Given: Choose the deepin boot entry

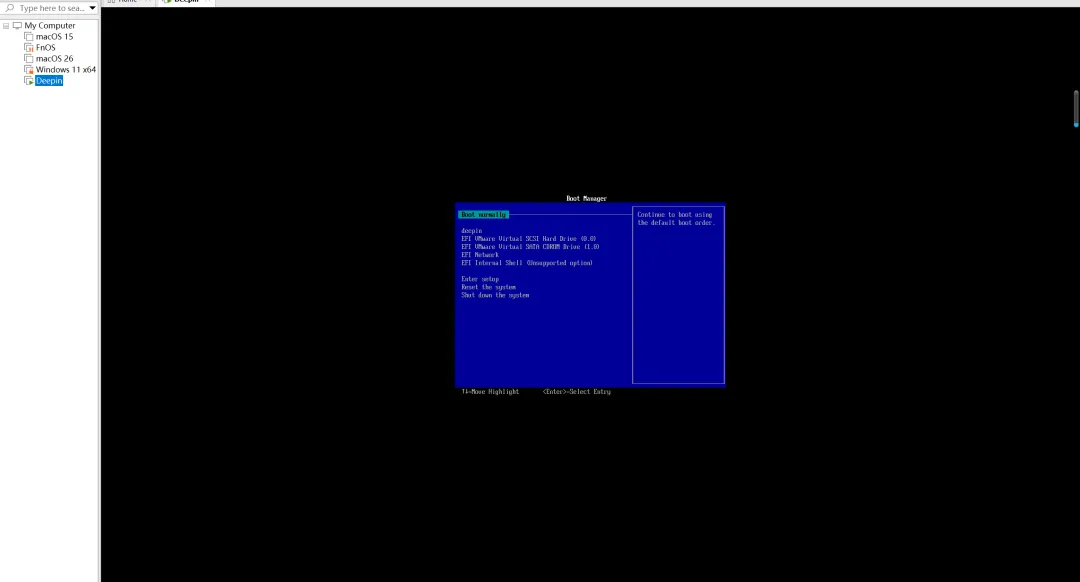Looking at the screenshot, I should click(x=472, y=231).
